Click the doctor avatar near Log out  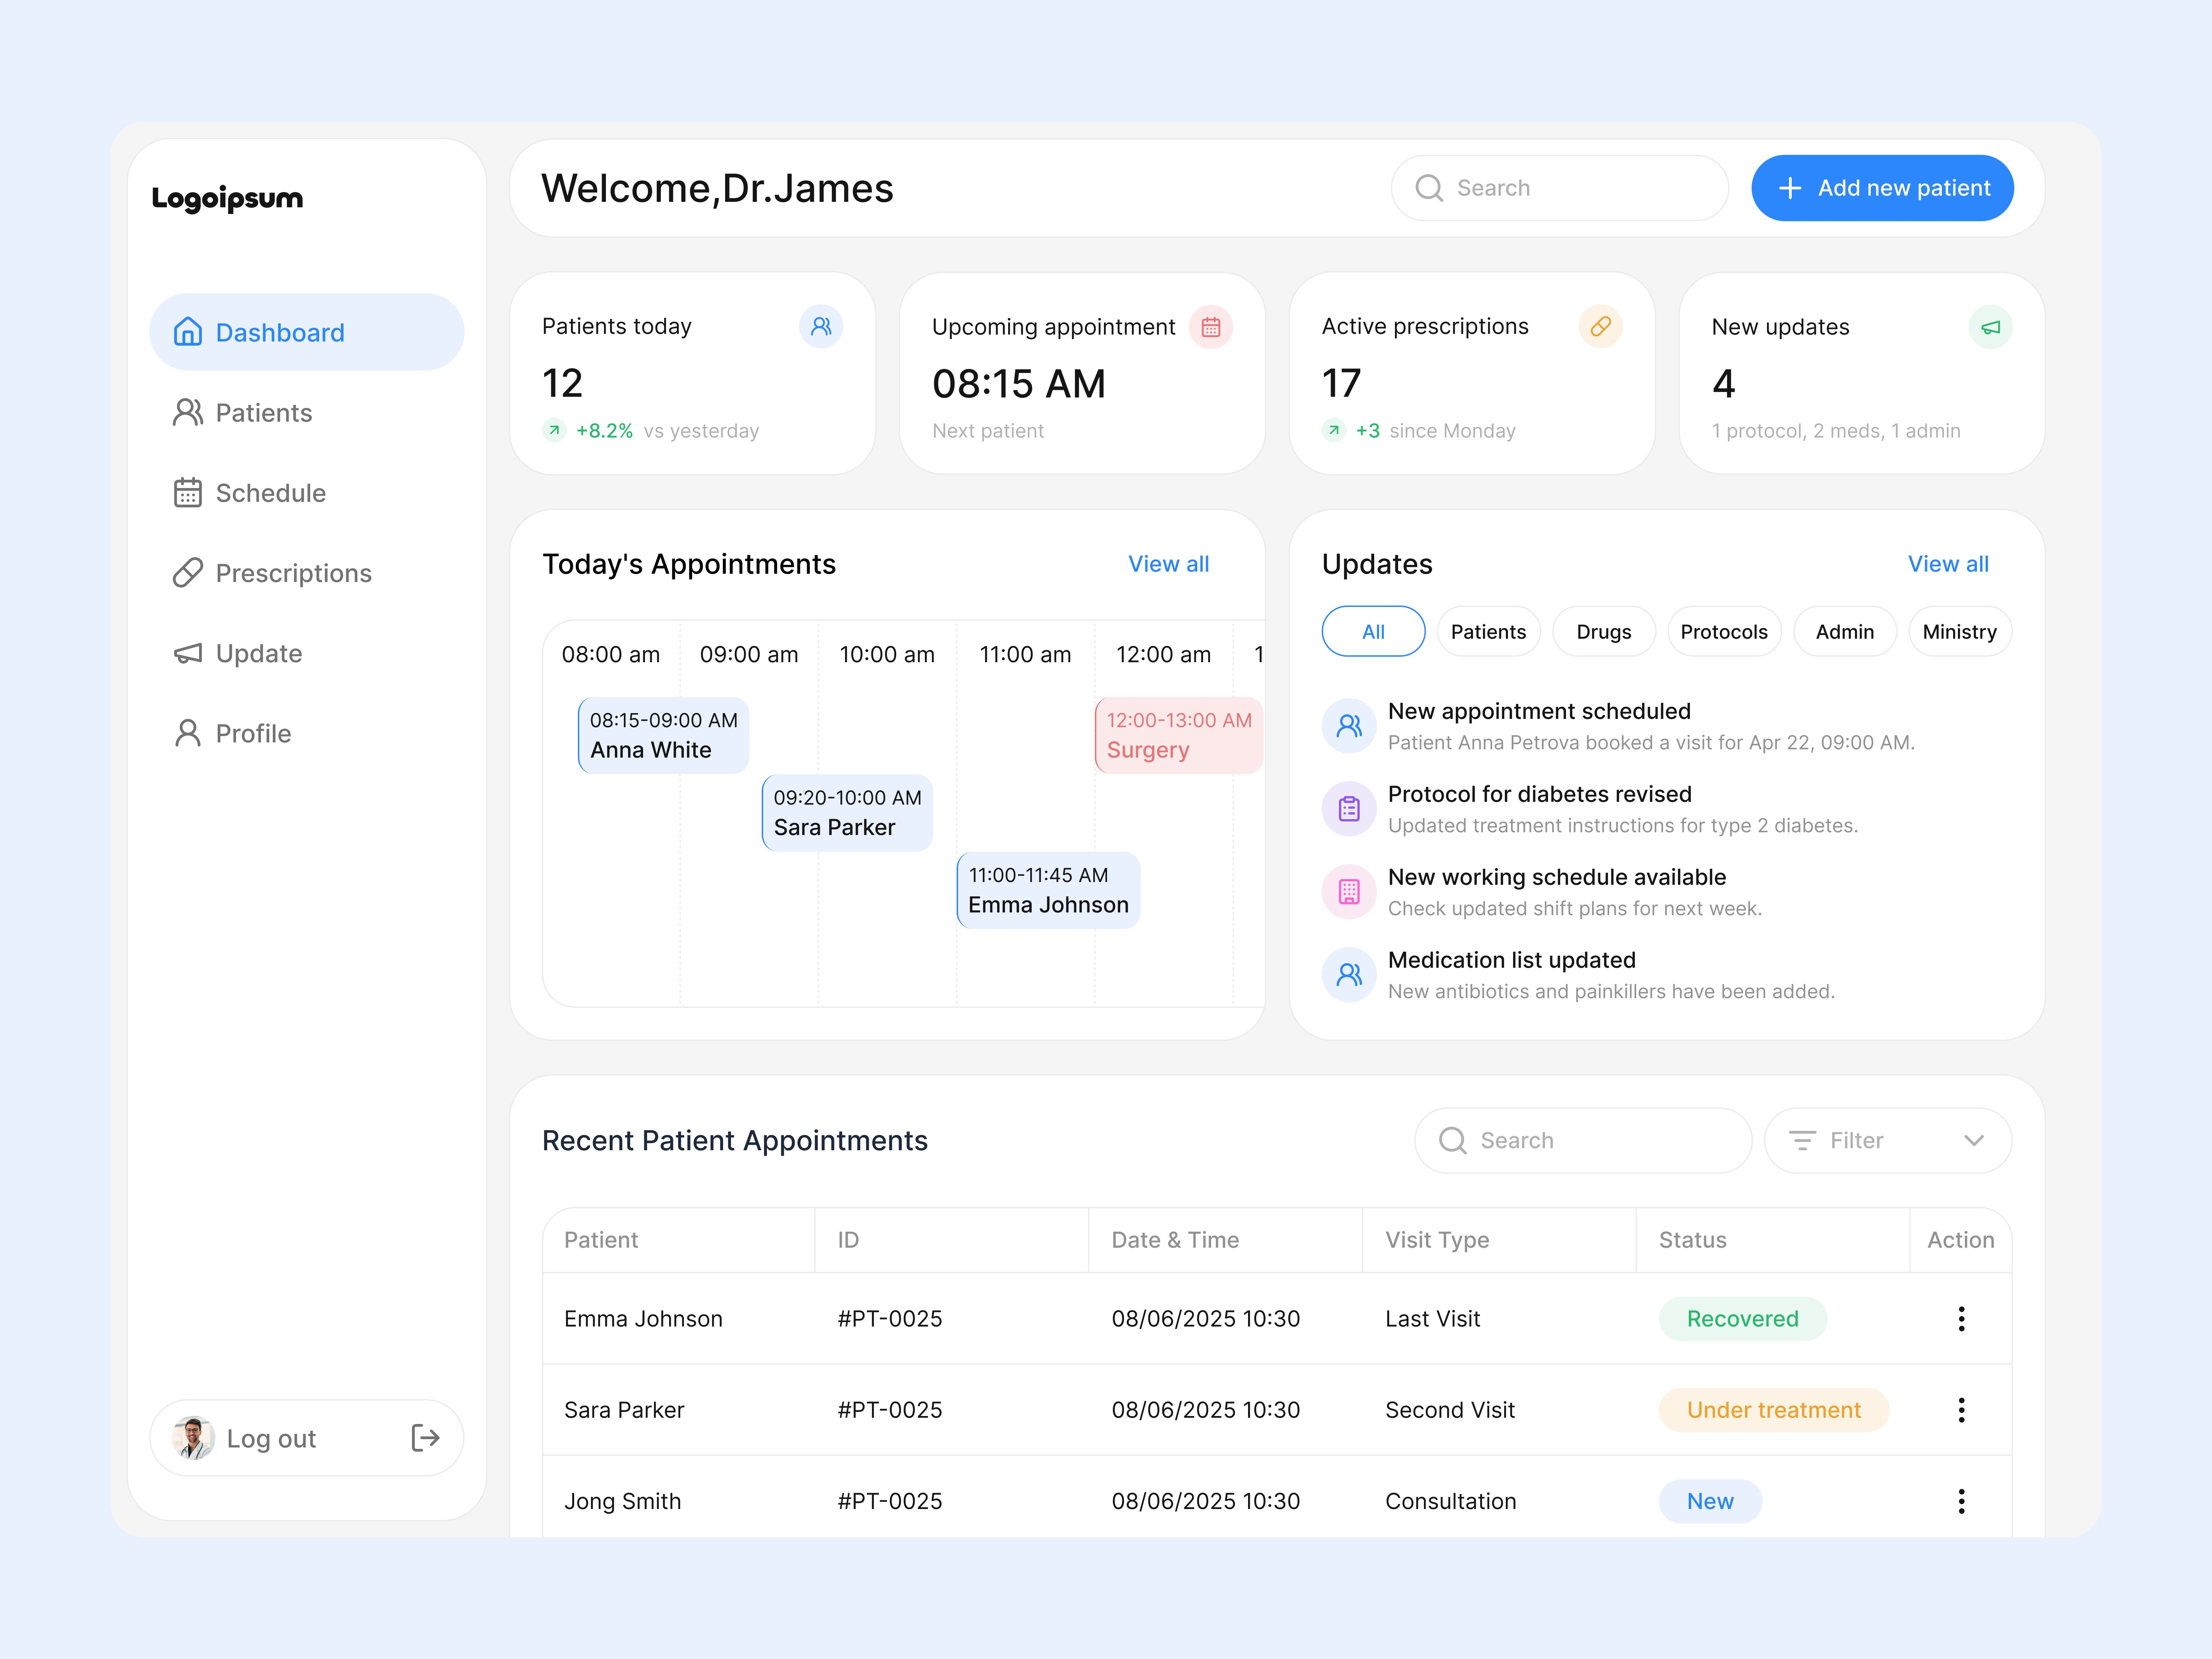(193, 1438)
